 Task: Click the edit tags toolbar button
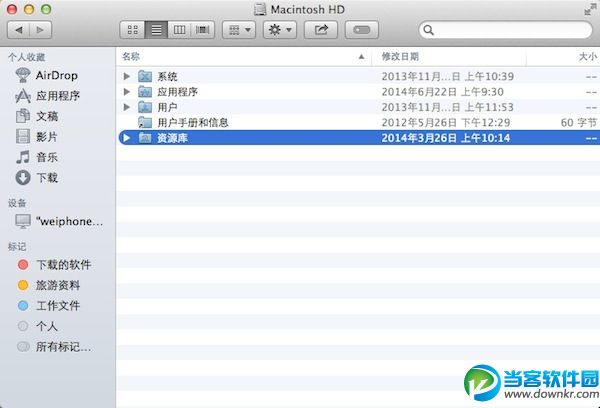(362, 30)
